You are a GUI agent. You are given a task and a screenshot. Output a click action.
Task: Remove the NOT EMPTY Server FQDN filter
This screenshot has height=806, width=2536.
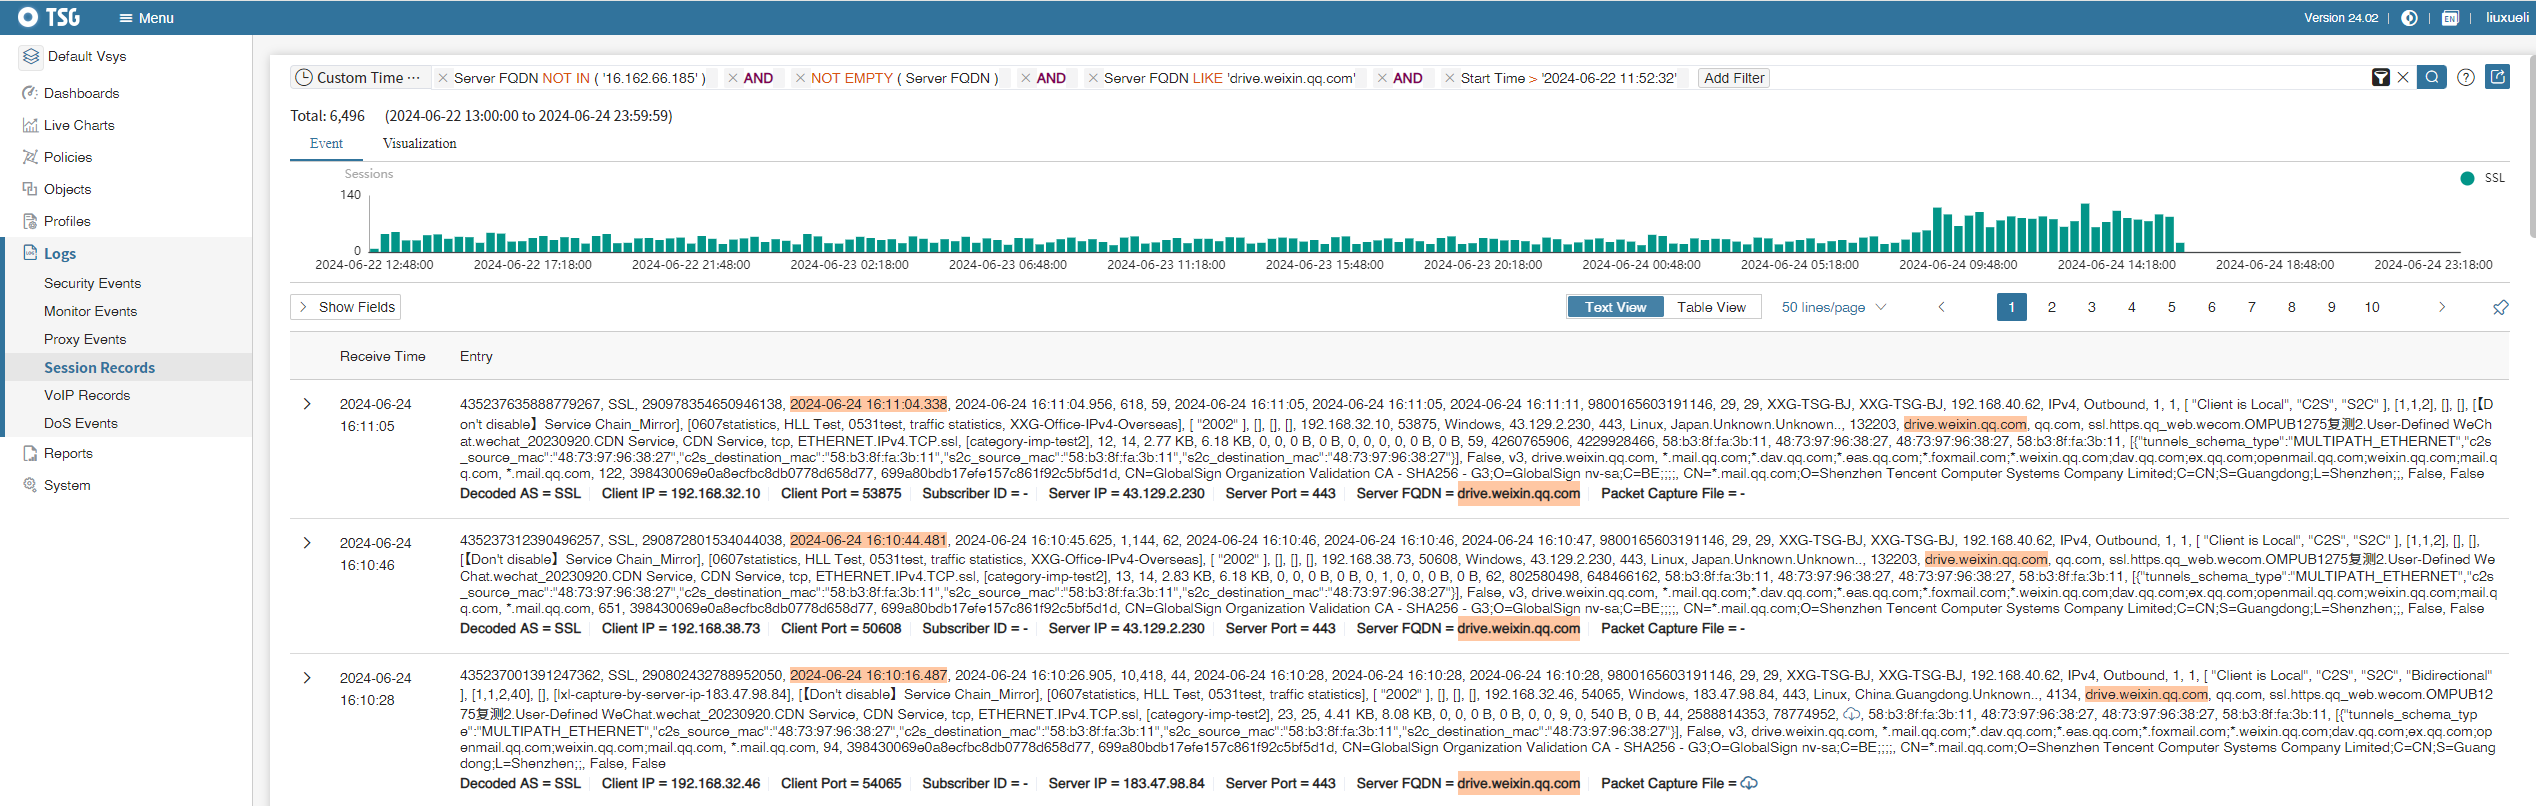tap(800, 78)
